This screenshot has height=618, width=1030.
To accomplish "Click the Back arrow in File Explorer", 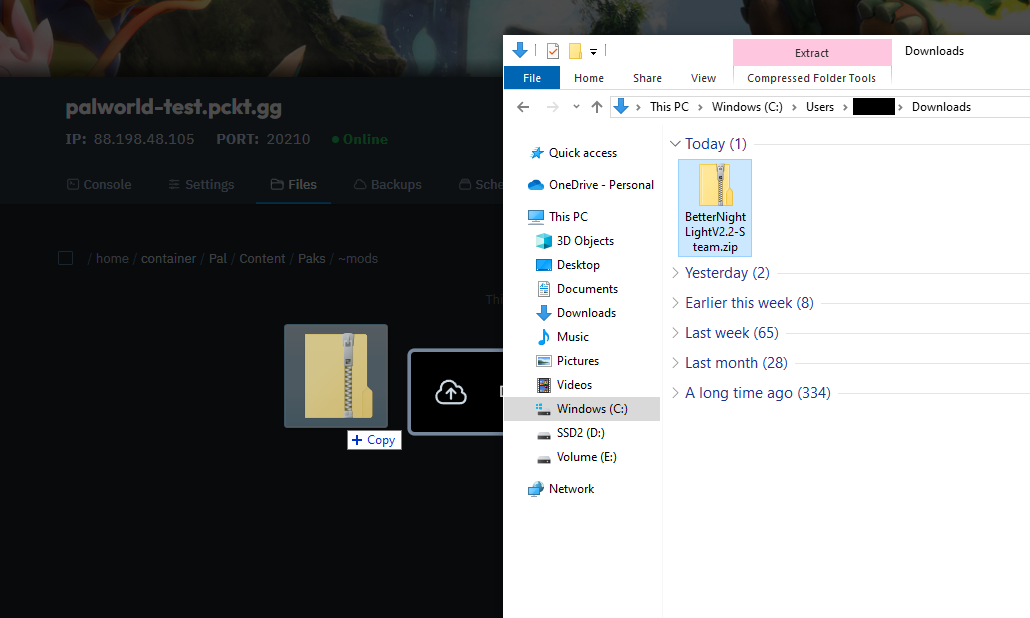I will pos(523,107).
